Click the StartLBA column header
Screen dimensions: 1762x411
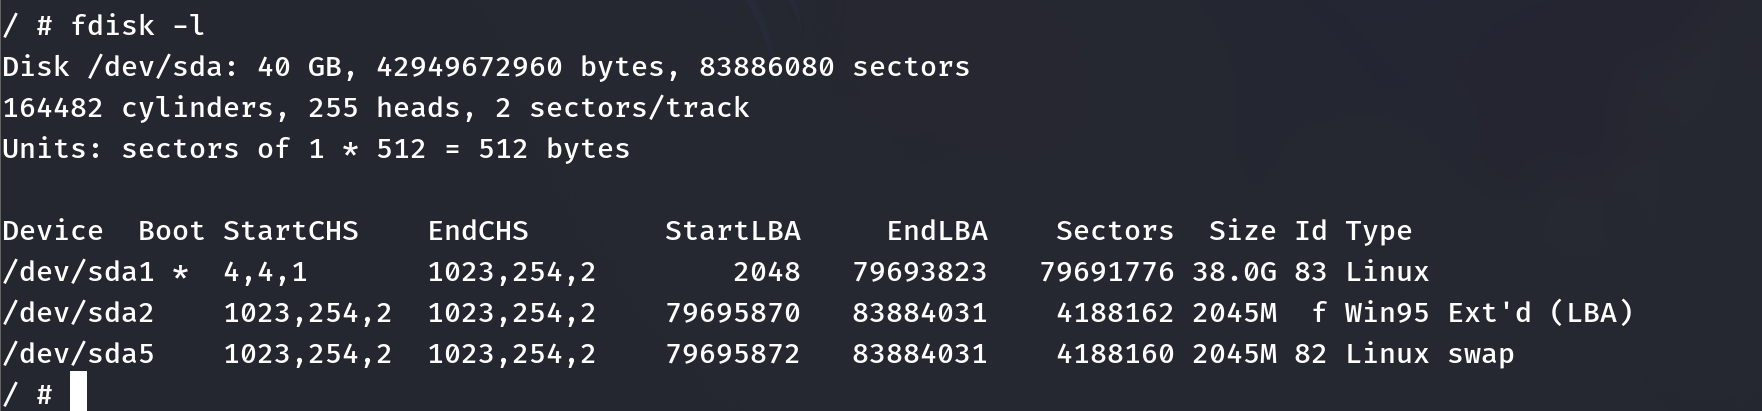click(x=733, y=231)
